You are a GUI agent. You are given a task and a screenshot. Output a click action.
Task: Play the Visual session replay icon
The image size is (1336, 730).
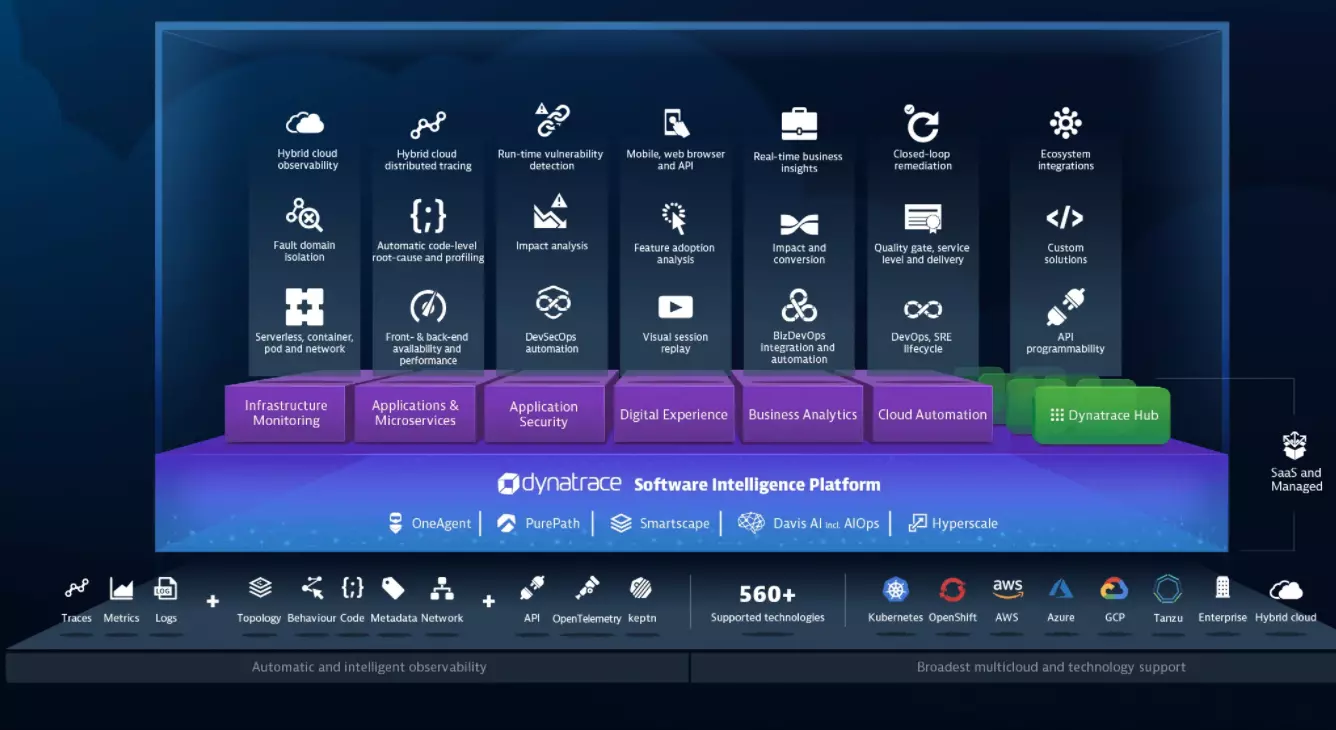(676, 307)
